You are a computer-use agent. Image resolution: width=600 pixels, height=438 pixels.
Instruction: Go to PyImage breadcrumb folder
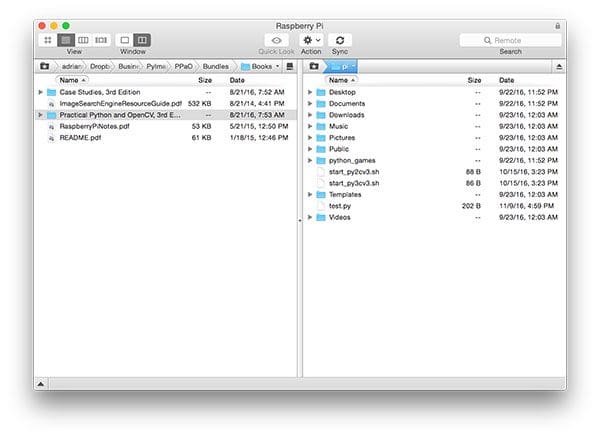156,67
